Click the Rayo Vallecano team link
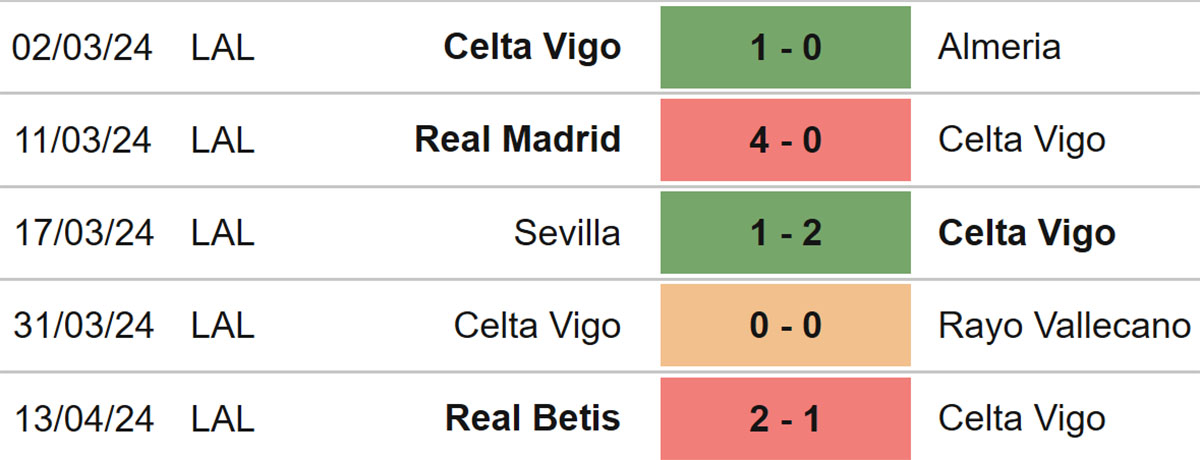This screenshot has height=460, width=1200. point(1064,326)
